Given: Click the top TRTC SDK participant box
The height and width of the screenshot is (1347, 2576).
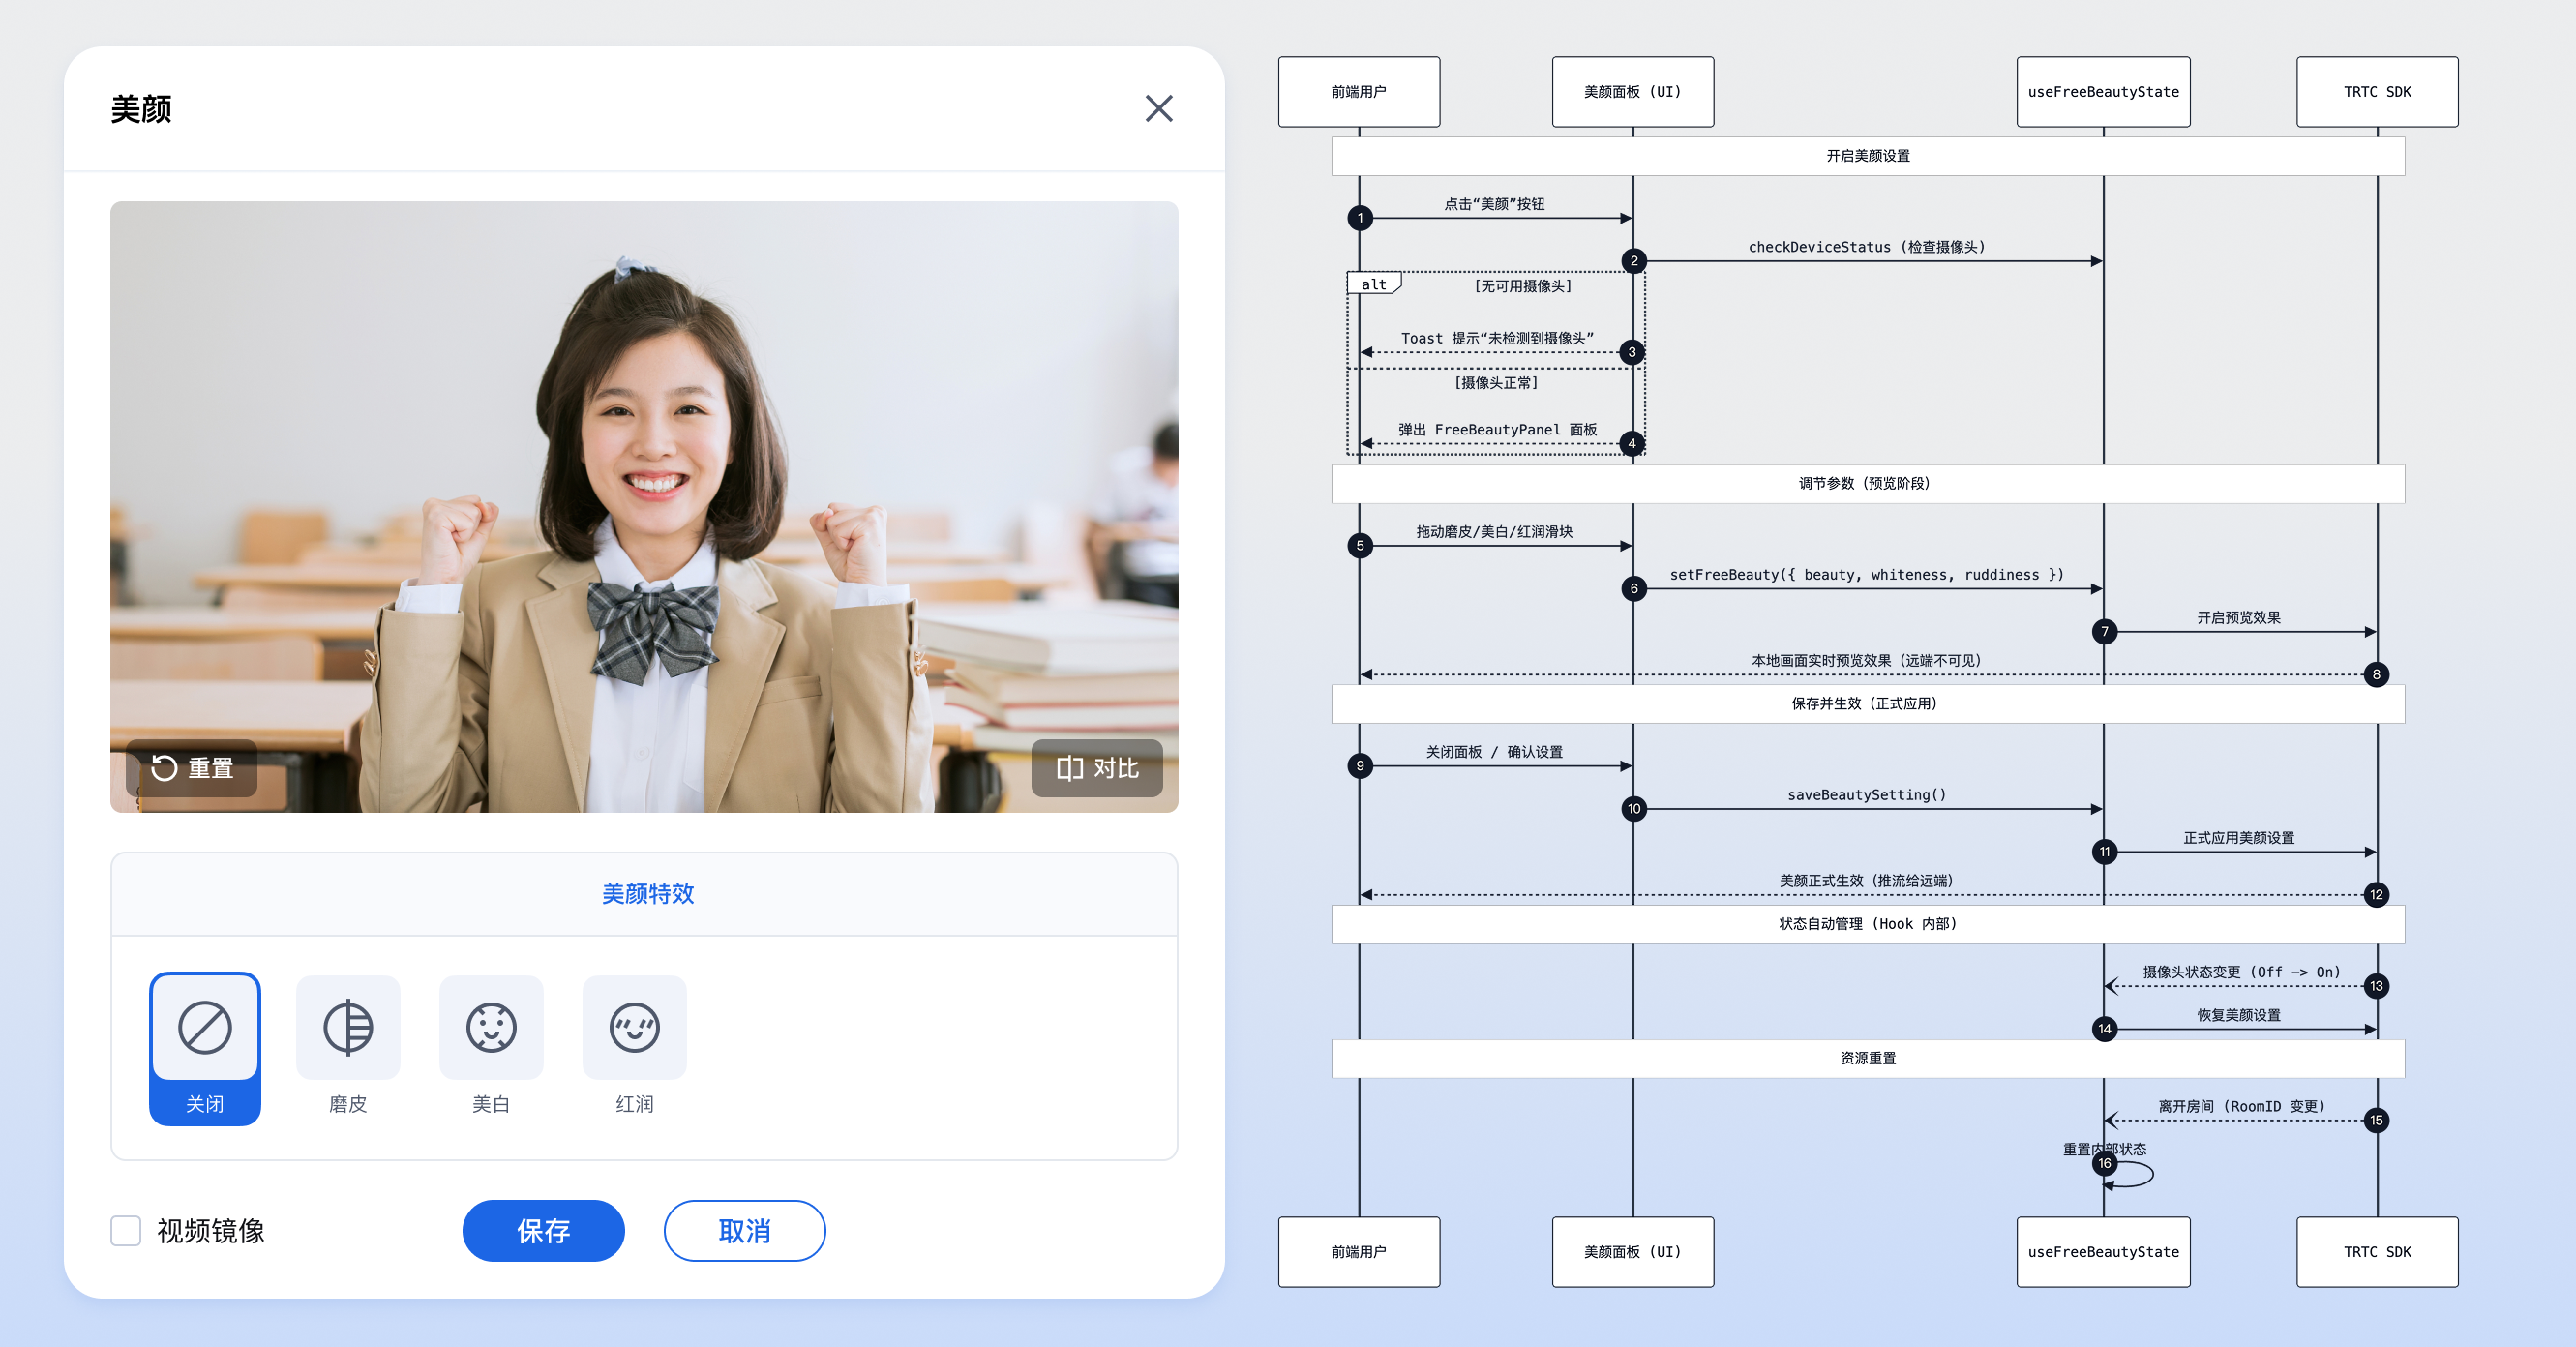Looking at the screenshot, I should pos(2377,92).
